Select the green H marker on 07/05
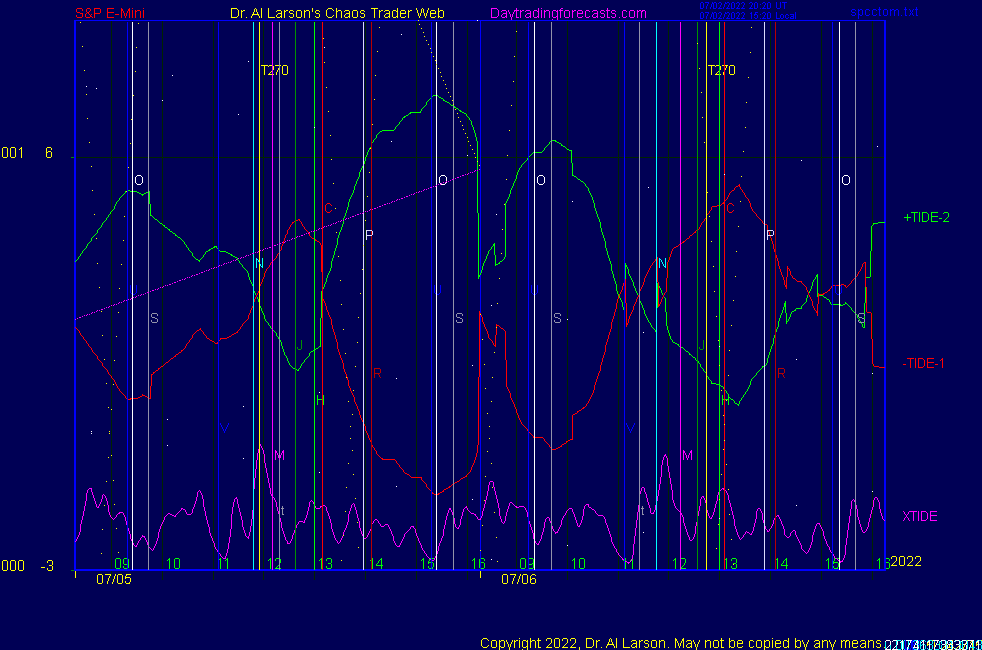Screen dimensions: 982x650 click(320, 400)
